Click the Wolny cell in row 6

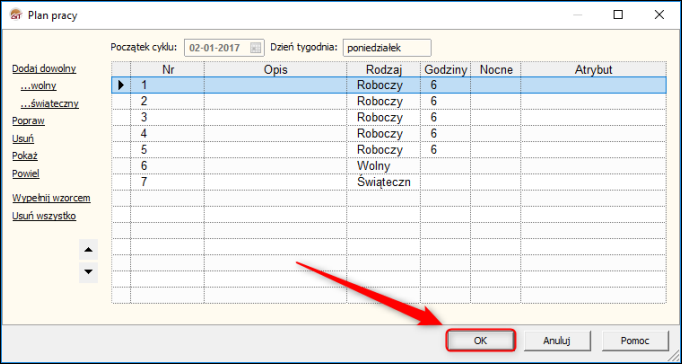[383, 166]
